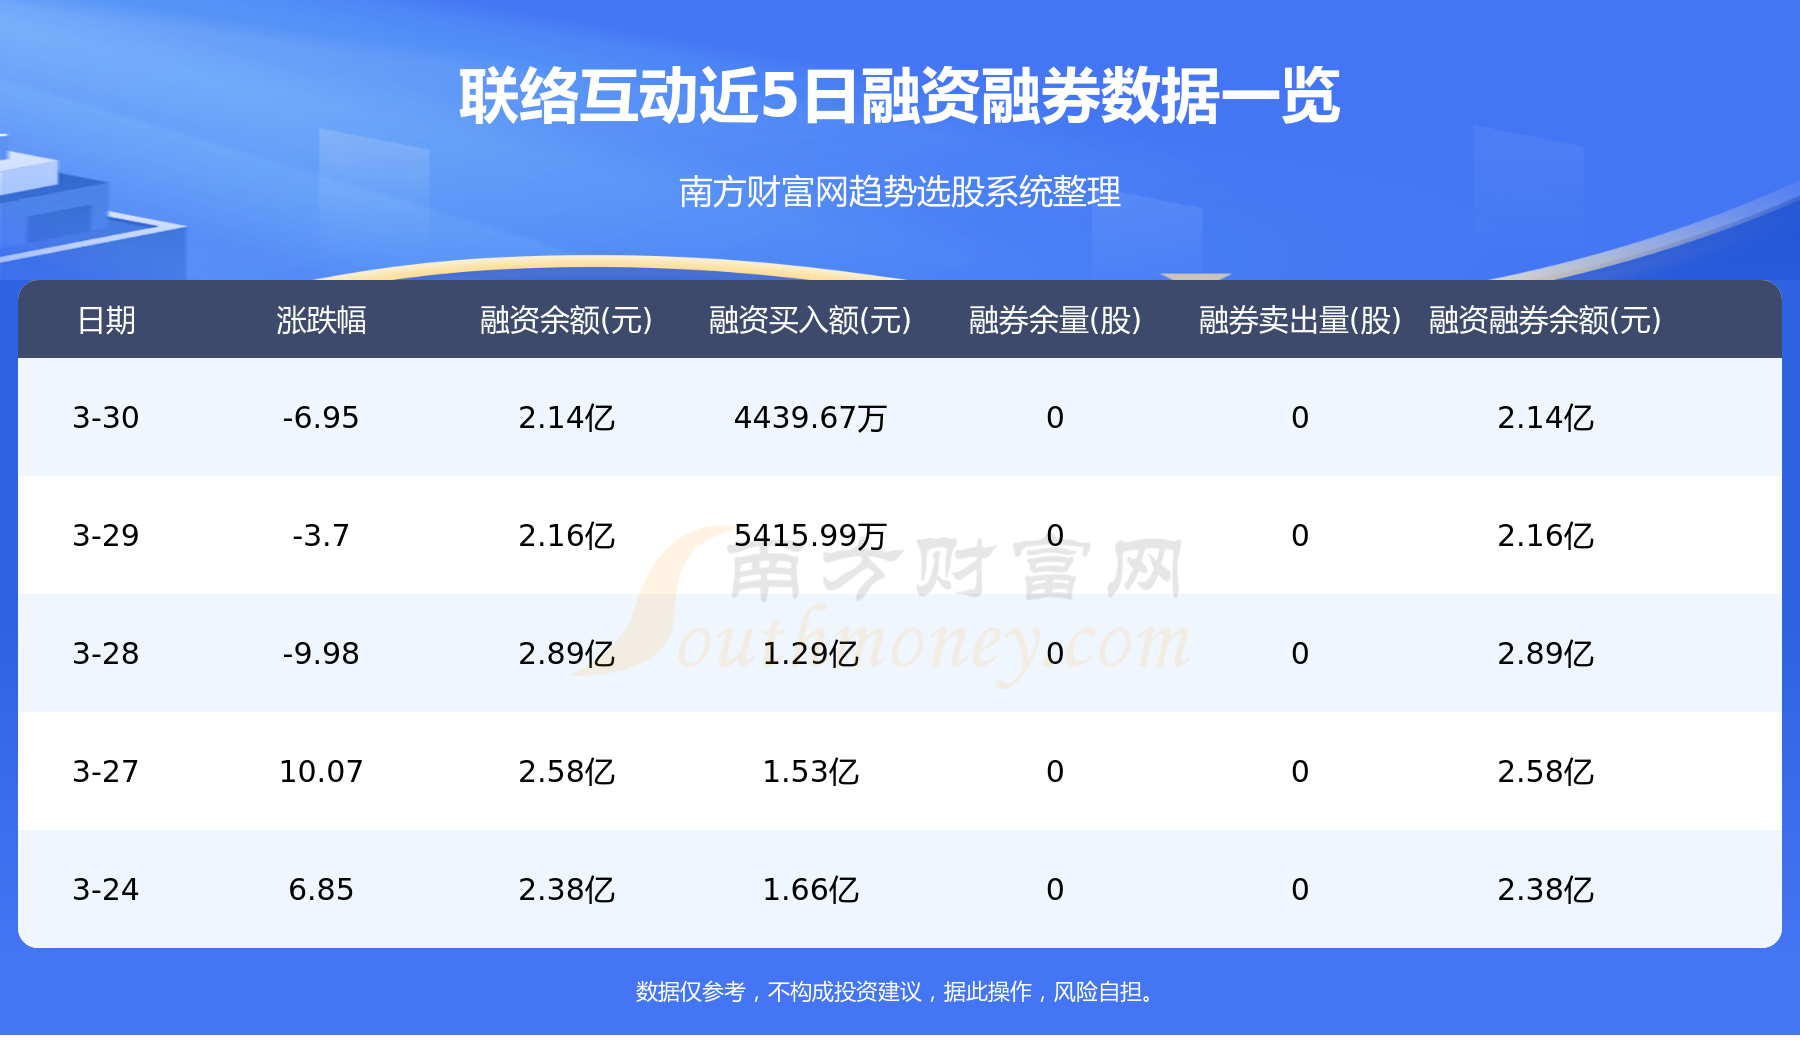Image resolution: width=1800 pixels, height=1050 pixels.
Task: Click the buy amount 4439.67万
Action: point(810,417)
